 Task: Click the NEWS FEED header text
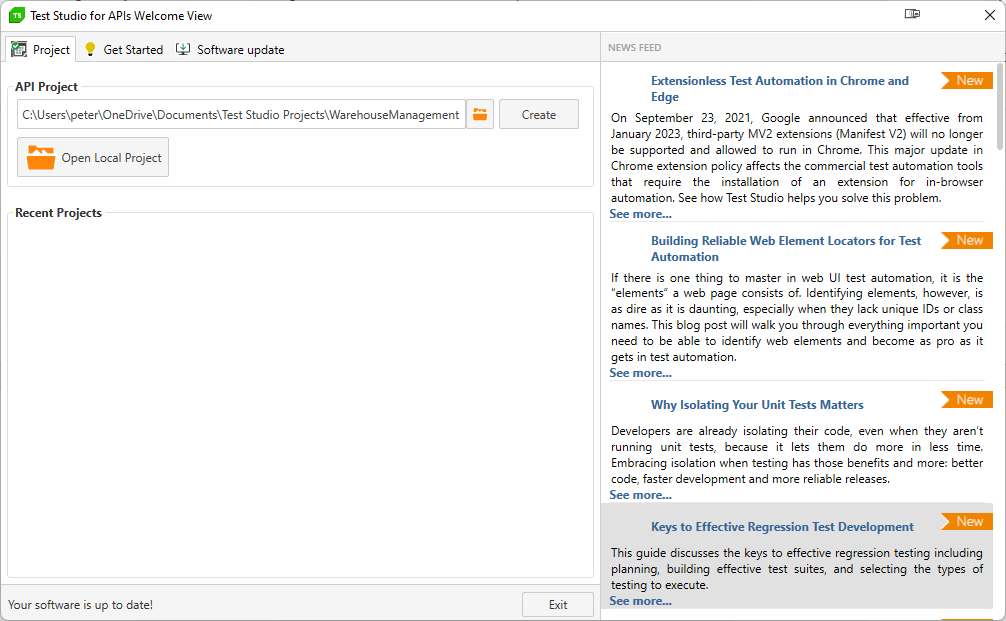(x=634, y=47)
